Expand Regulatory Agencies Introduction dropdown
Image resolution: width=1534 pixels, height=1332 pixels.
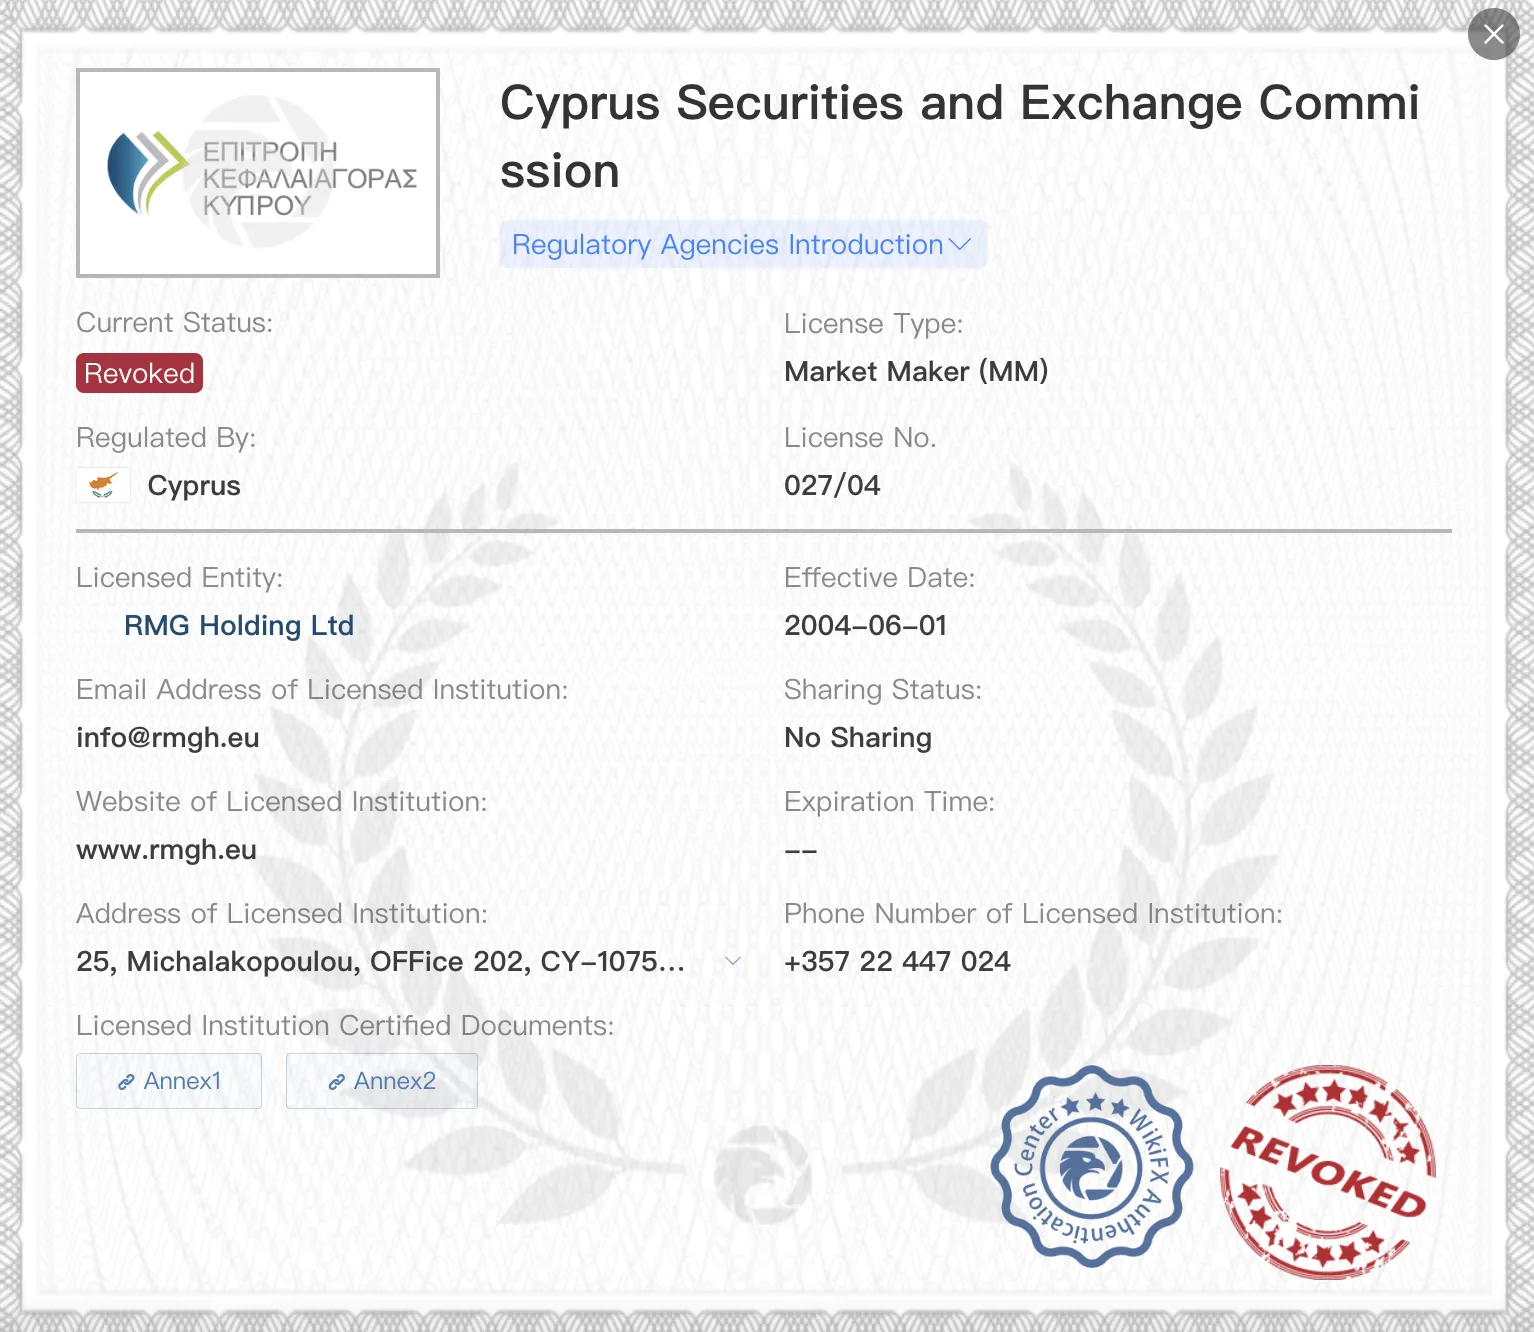[x=742, y=245]
